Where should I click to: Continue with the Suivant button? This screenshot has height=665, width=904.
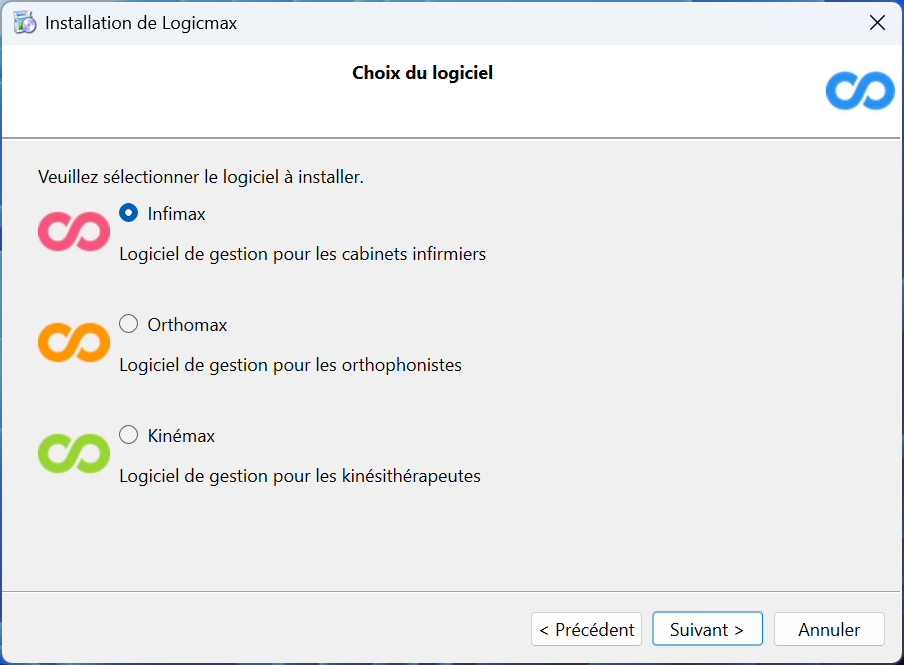tap(707, 629)
